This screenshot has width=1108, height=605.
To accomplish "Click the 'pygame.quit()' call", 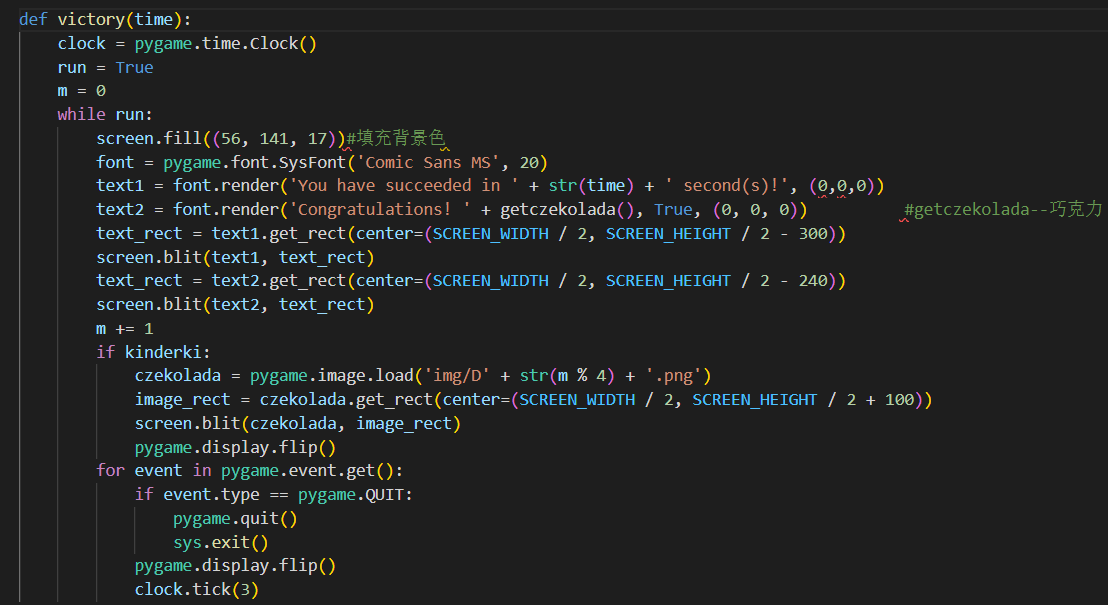I will [235, 518].
